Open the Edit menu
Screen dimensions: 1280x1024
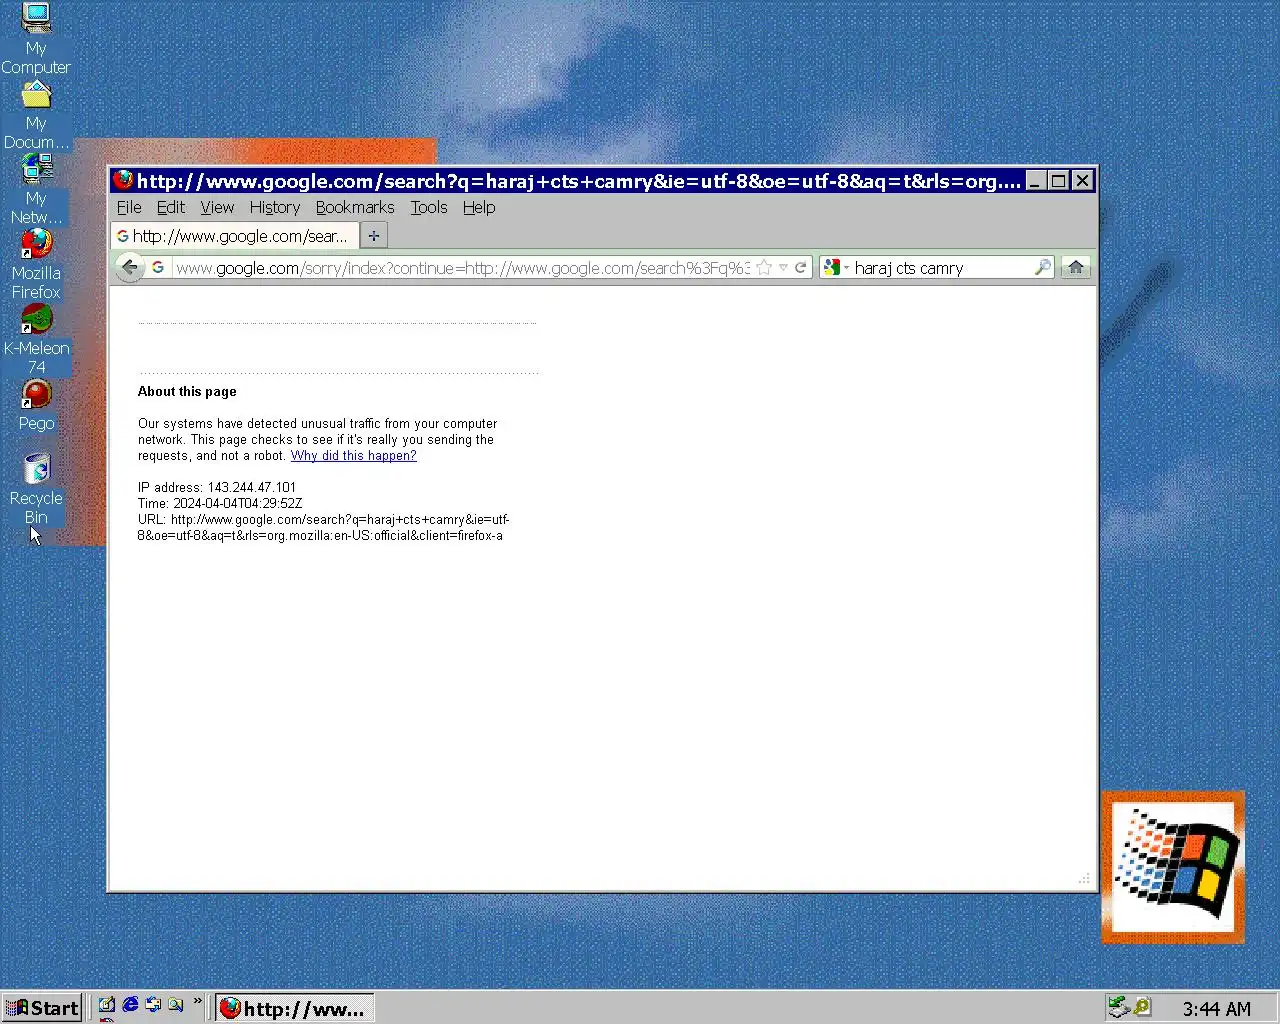click(x=171, y=207)
